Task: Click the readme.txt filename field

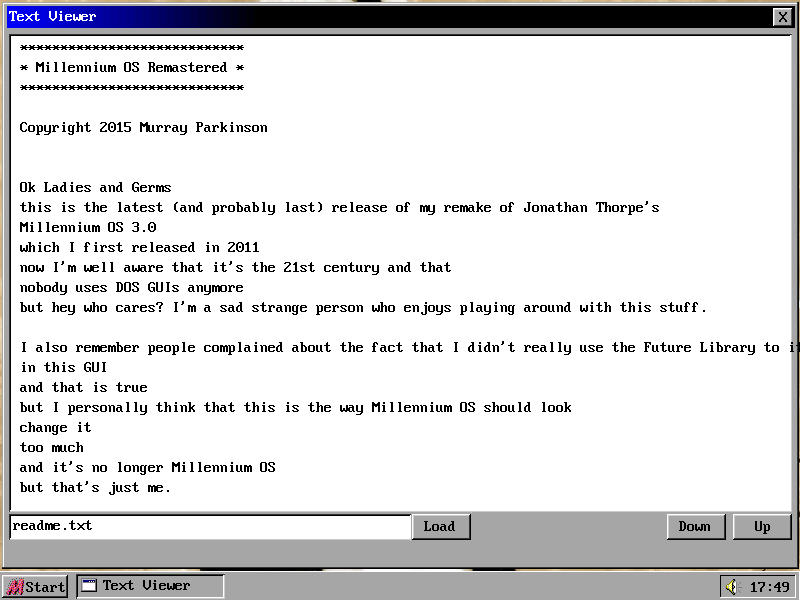Action: (210, 526)
